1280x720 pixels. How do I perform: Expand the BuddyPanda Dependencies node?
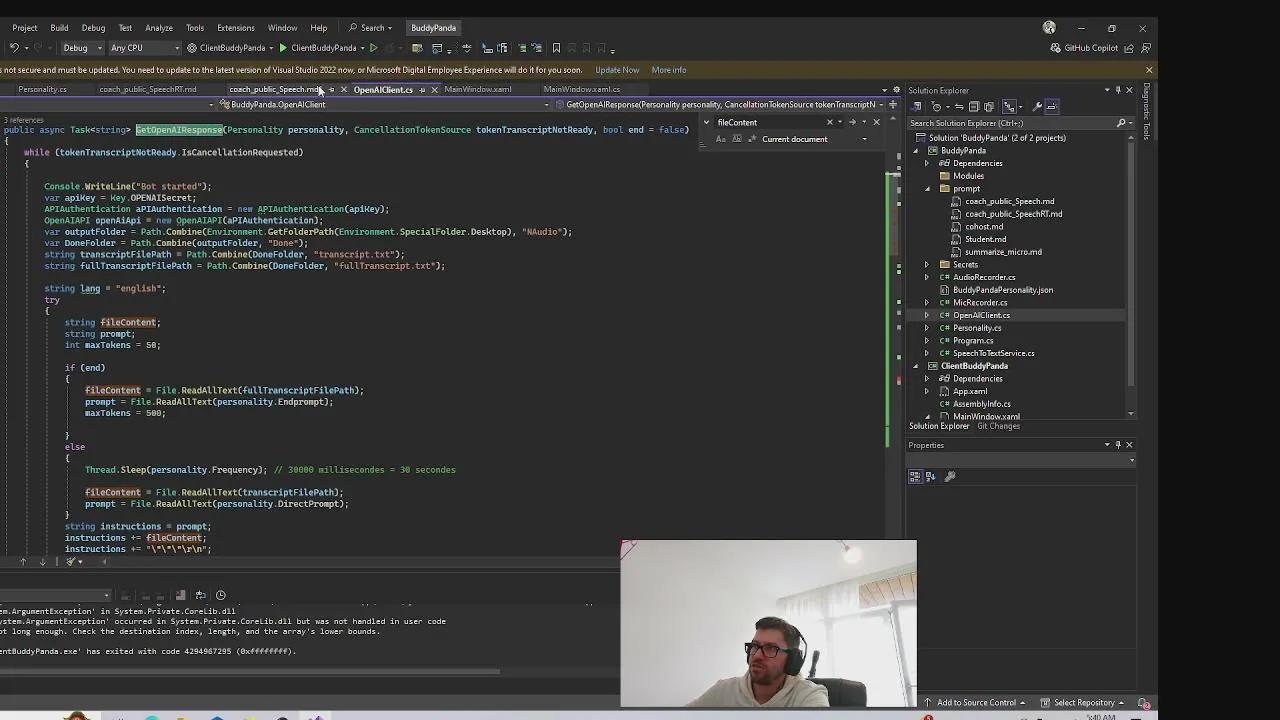coord(927,164)
